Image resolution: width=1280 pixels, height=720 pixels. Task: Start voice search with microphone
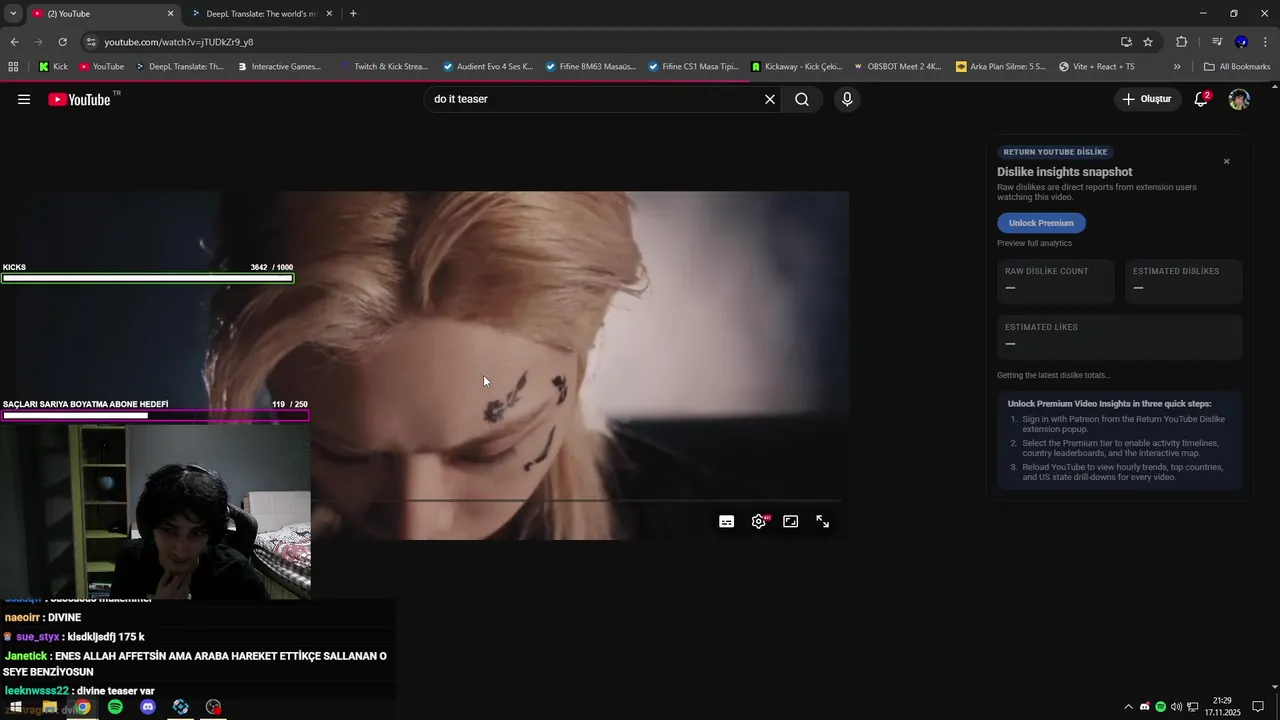click(x=847, y=99)
